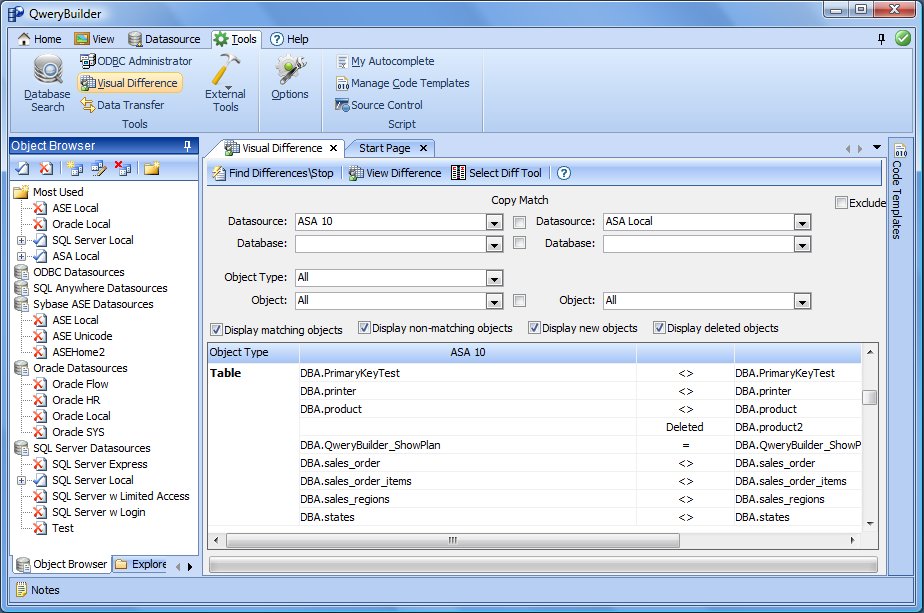Screen dimensions: 924x613
Task: Click the ribbon pin icon at top right
Action: 882,39
